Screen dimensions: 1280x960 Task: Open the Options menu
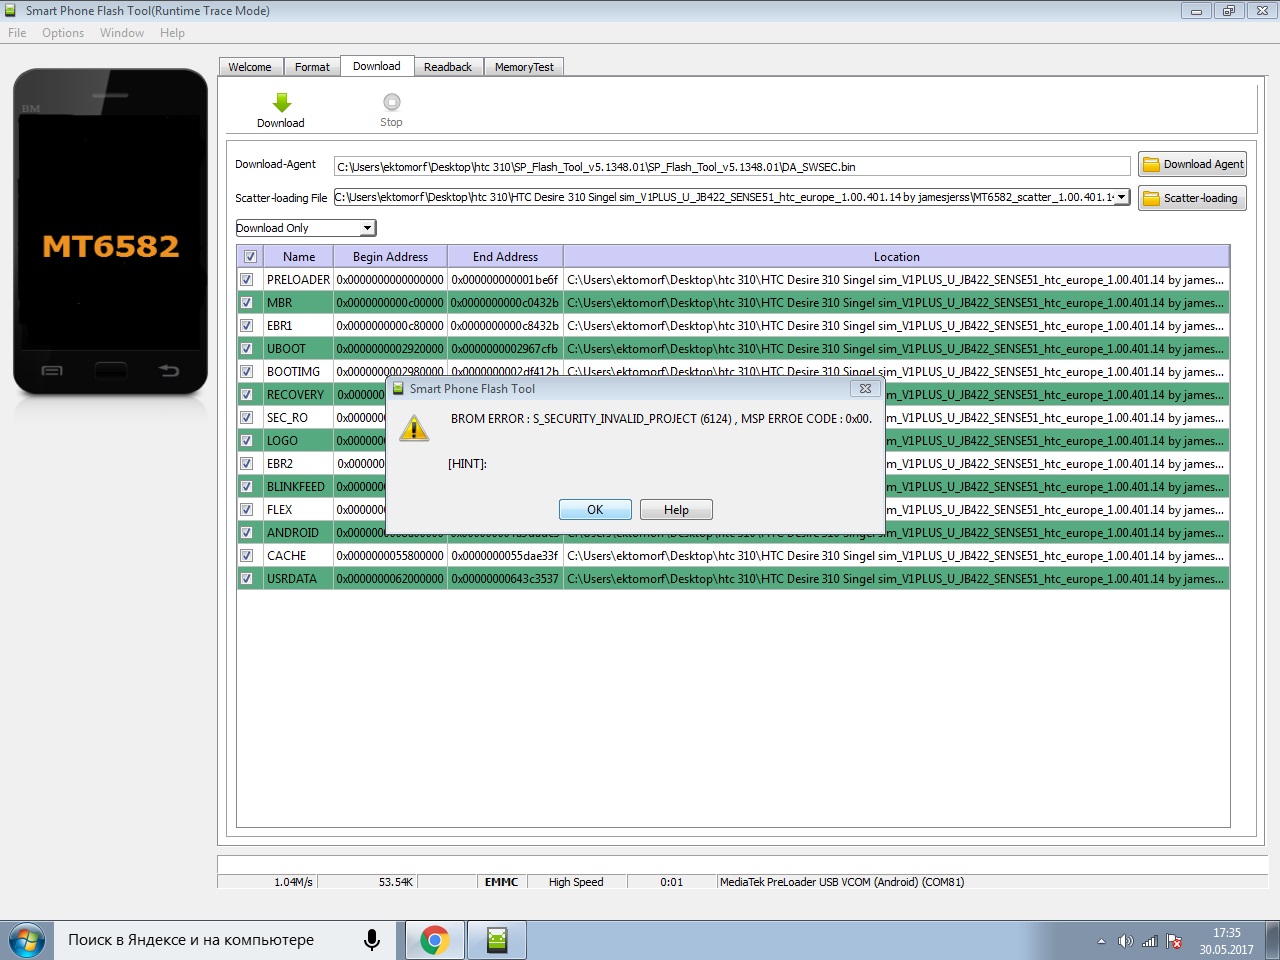click(x=63, y=33)
